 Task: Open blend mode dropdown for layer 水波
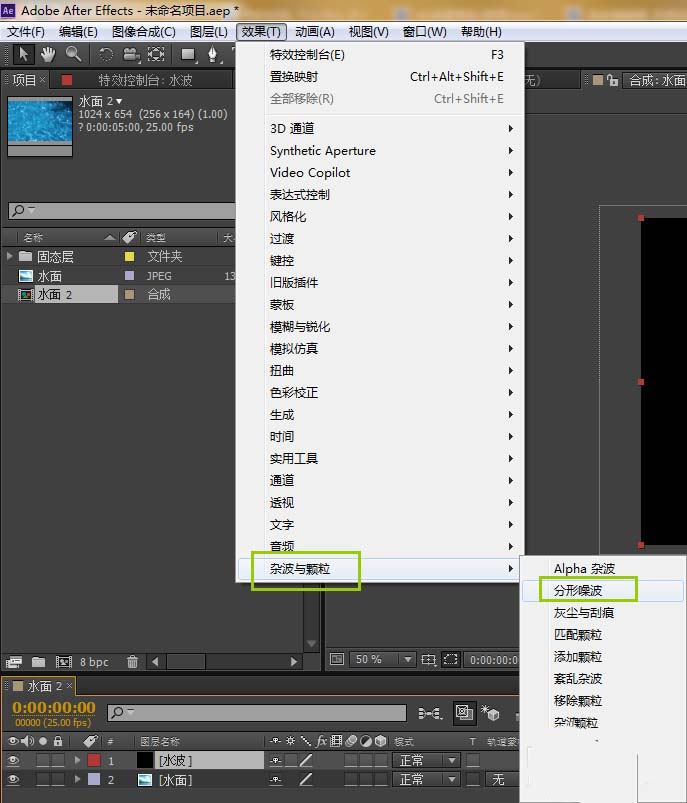pyautogui.click(x=426, y=760)
